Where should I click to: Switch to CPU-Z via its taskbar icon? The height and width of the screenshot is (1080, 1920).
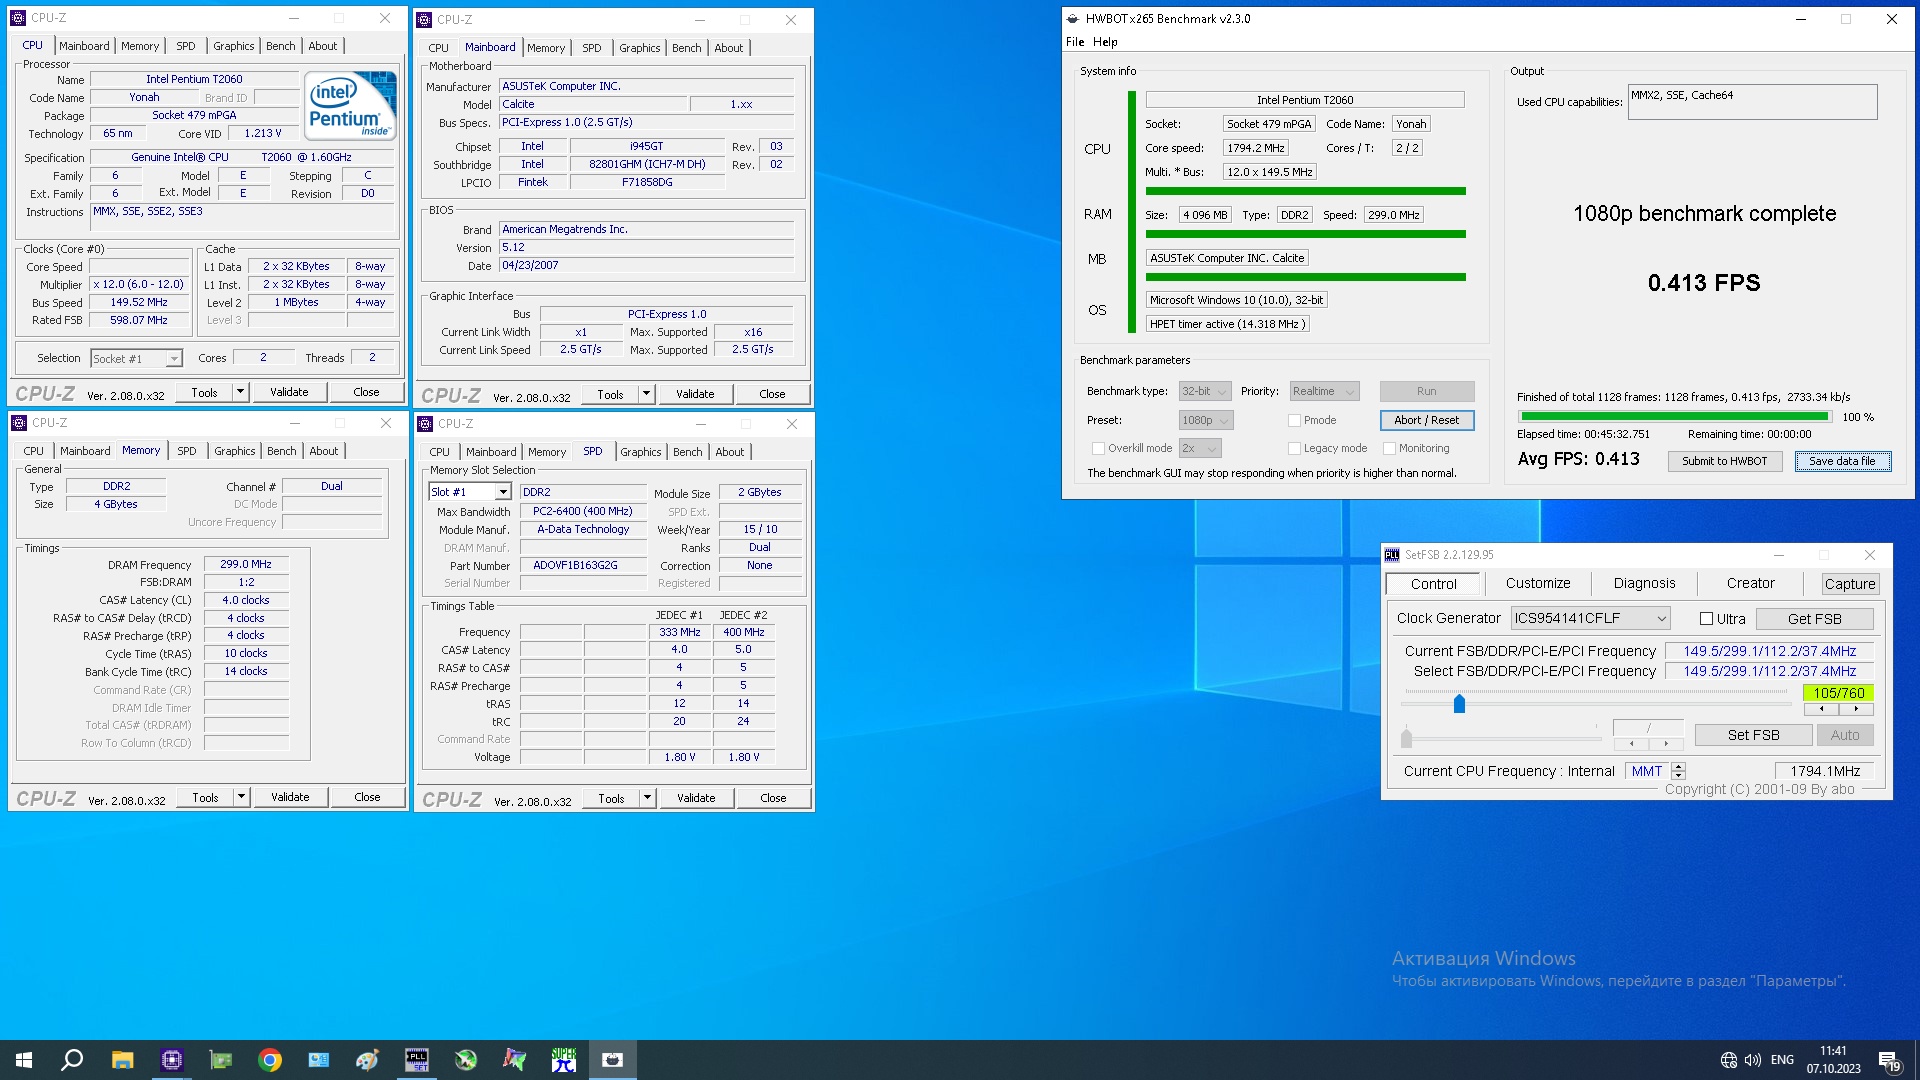172,1060
